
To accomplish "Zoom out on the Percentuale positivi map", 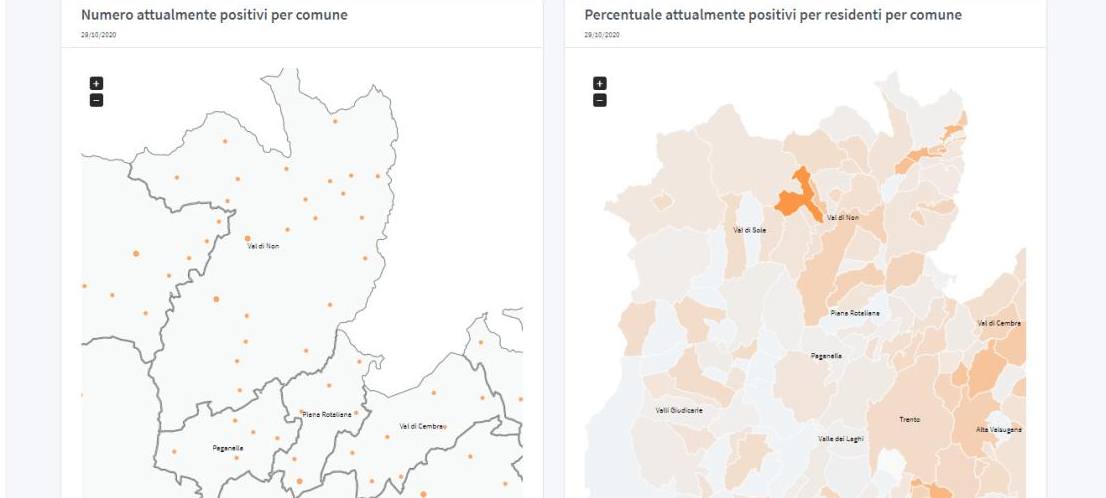I will [600, 100].
